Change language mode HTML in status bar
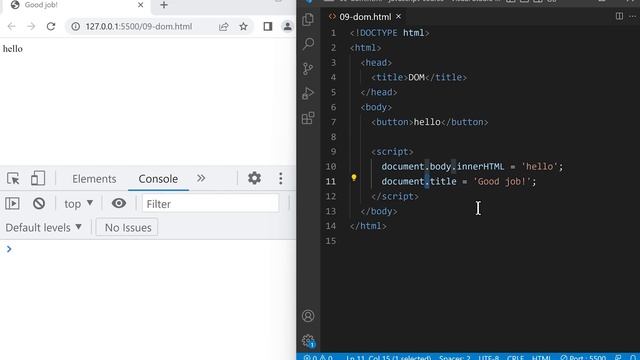 coord(541,357)
